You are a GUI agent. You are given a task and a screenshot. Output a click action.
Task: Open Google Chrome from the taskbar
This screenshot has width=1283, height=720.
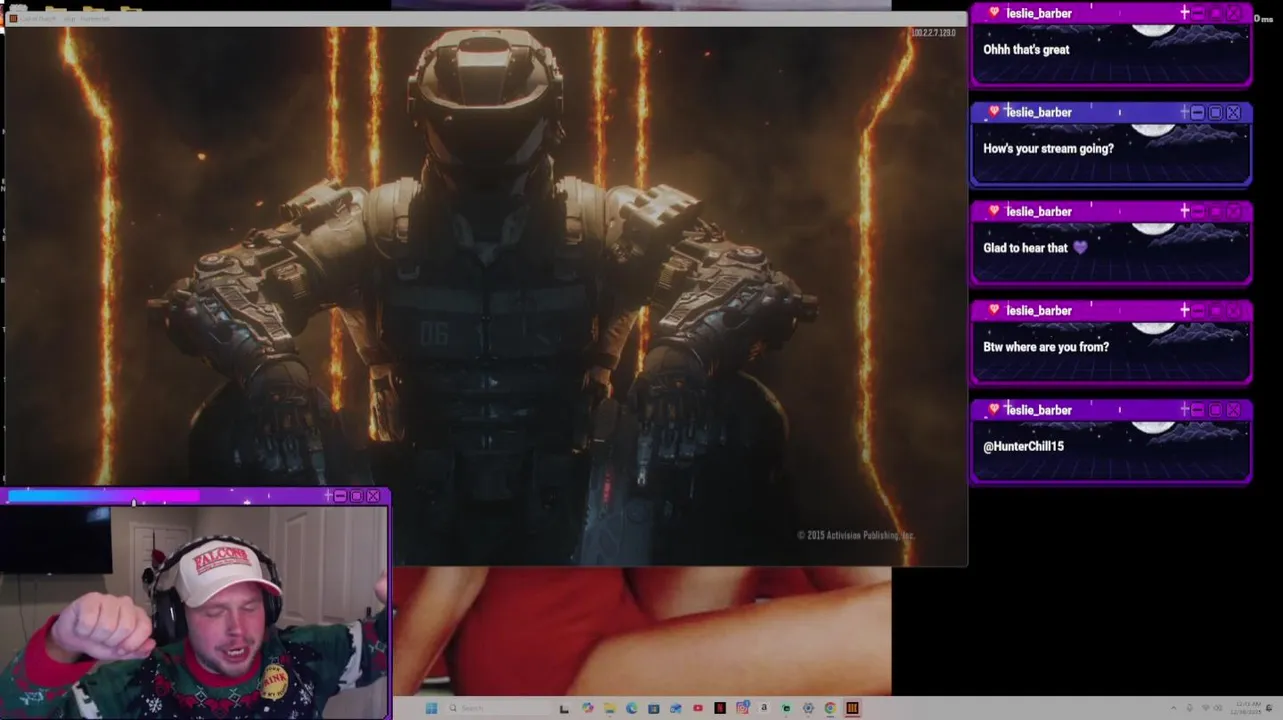(x=830, y=708)
